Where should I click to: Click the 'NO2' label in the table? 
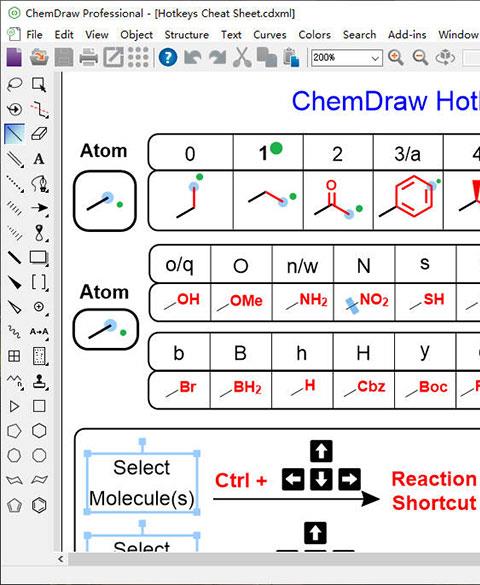click(374, 300)
